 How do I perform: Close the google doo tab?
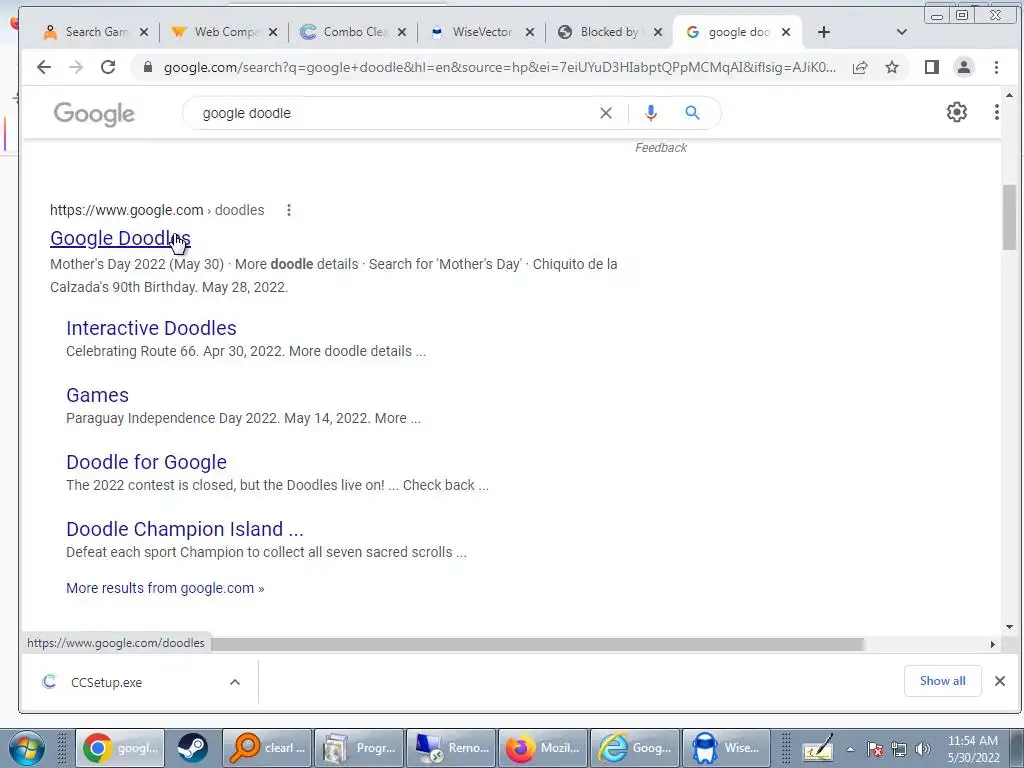point(786,32)
